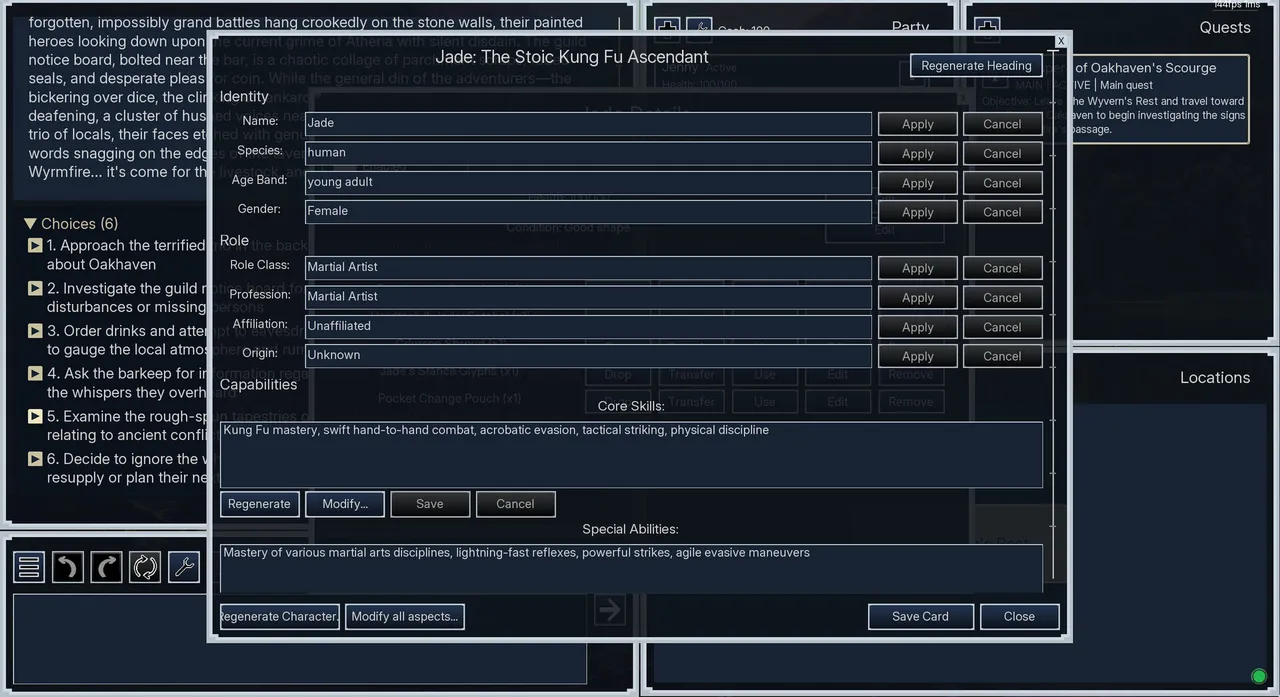Click Modify all aspects... button
Image resolution: width=1280 pixels, height=697 pixels.
pyautogui.click(x=405, y=617)
